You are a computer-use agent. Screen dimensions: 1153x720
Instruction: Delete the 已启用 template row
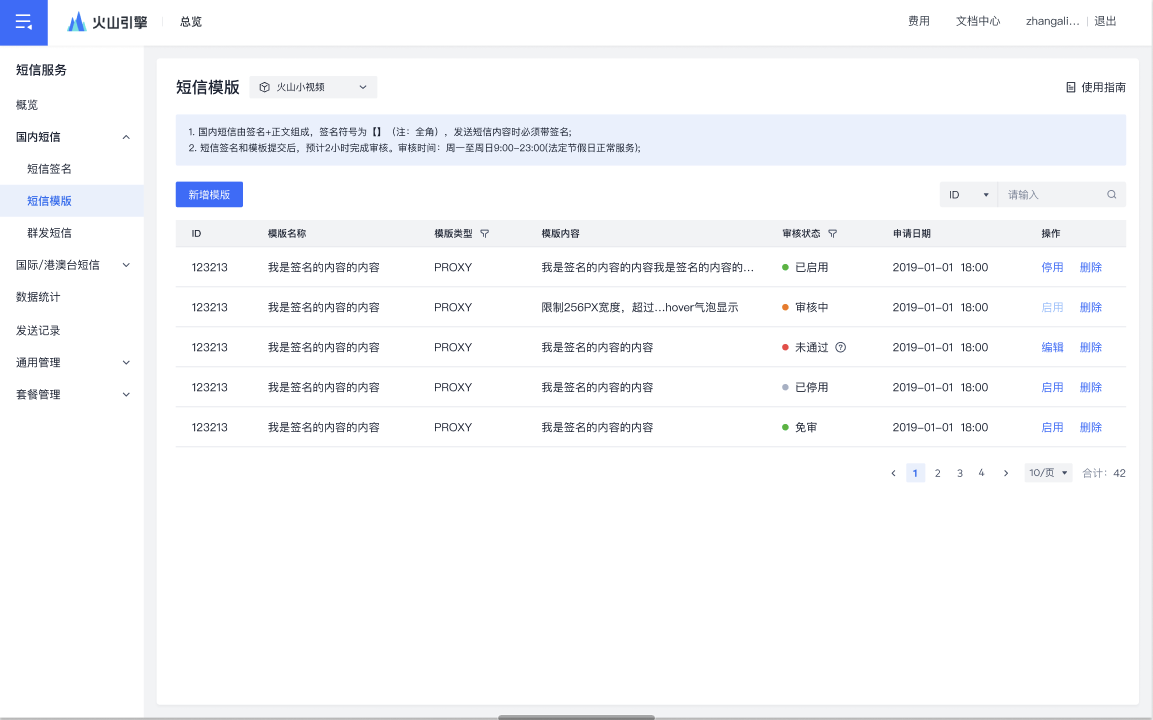(1090, 268)
